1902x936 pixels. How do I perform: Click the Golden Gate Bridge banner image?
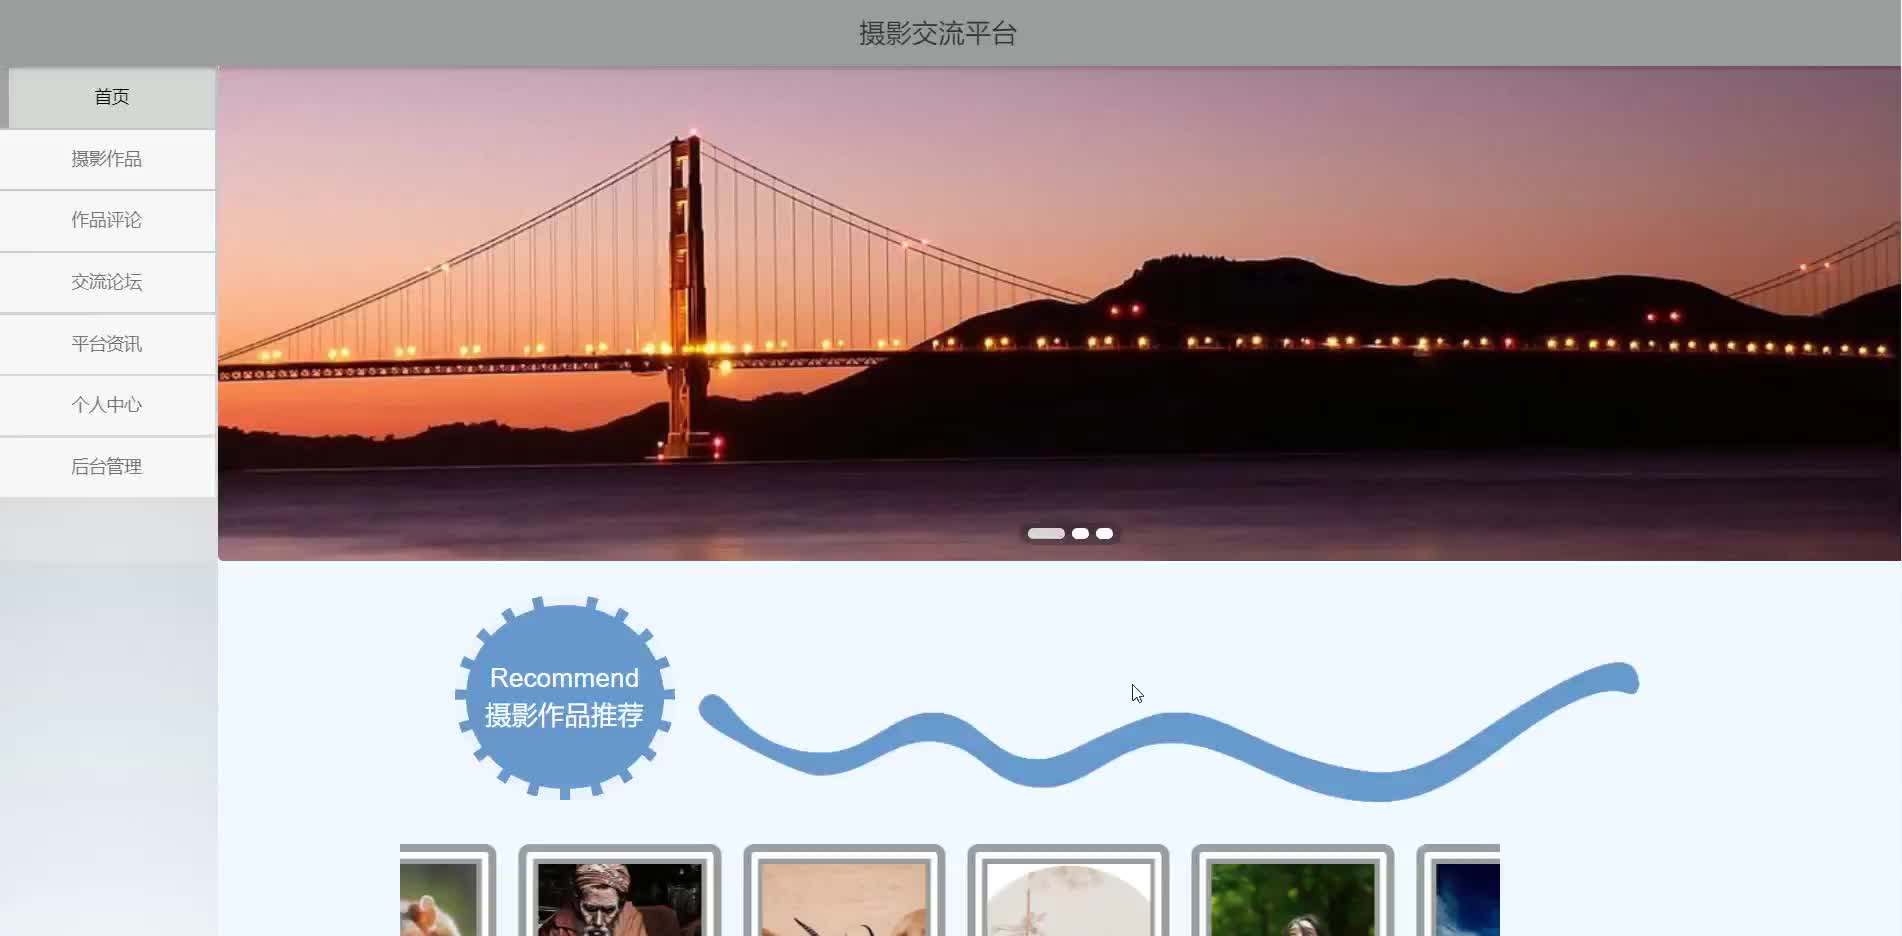[x=1059, y=313]
